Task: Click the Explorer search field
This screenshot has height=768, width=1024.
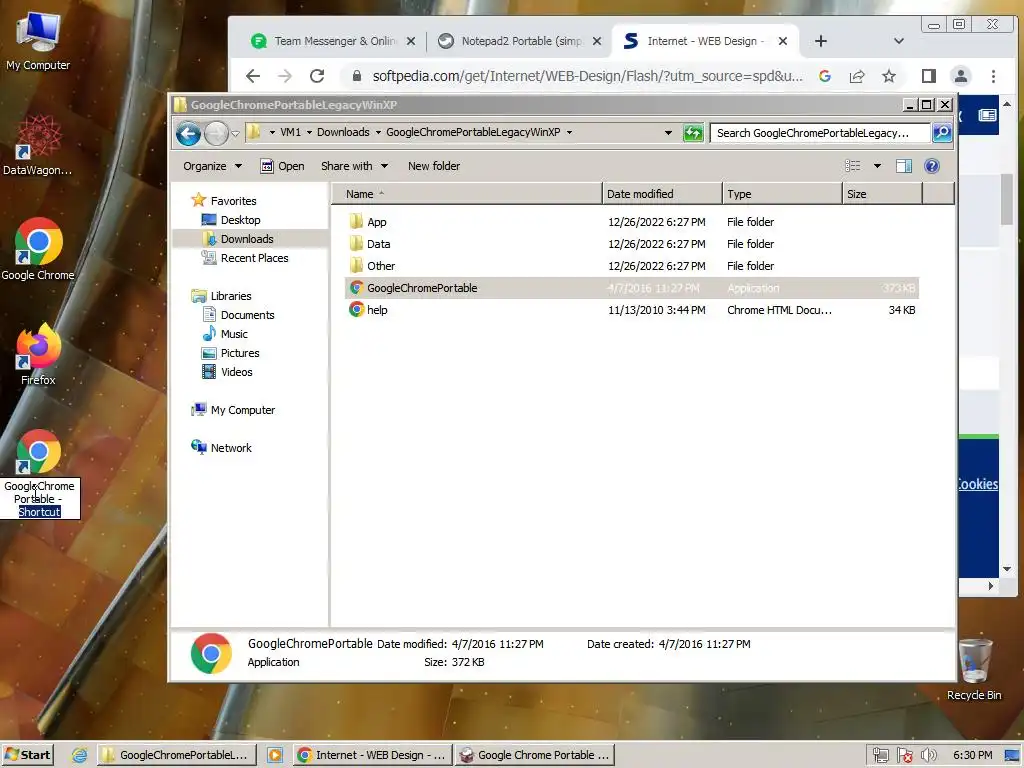Action: tap(820, 133)
